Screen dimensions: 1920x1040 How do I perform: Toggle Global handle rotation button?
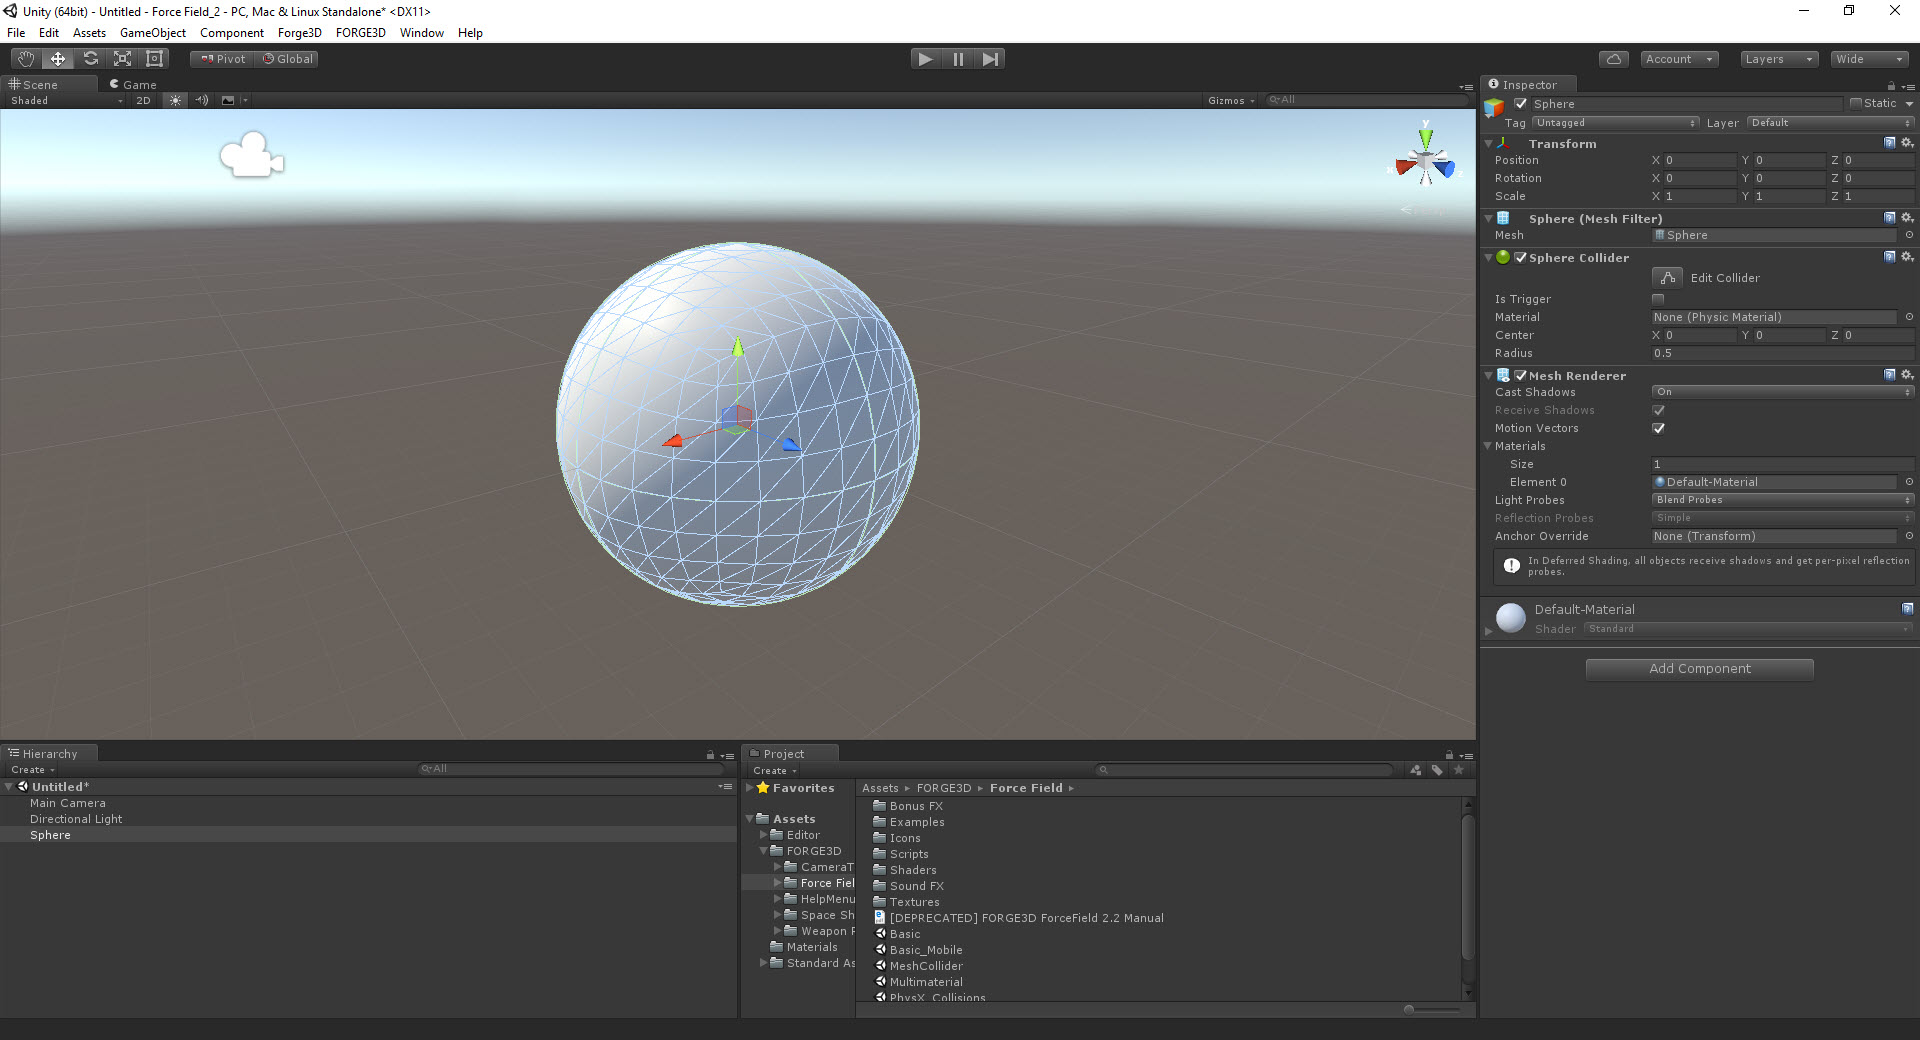tap(288, 59)
